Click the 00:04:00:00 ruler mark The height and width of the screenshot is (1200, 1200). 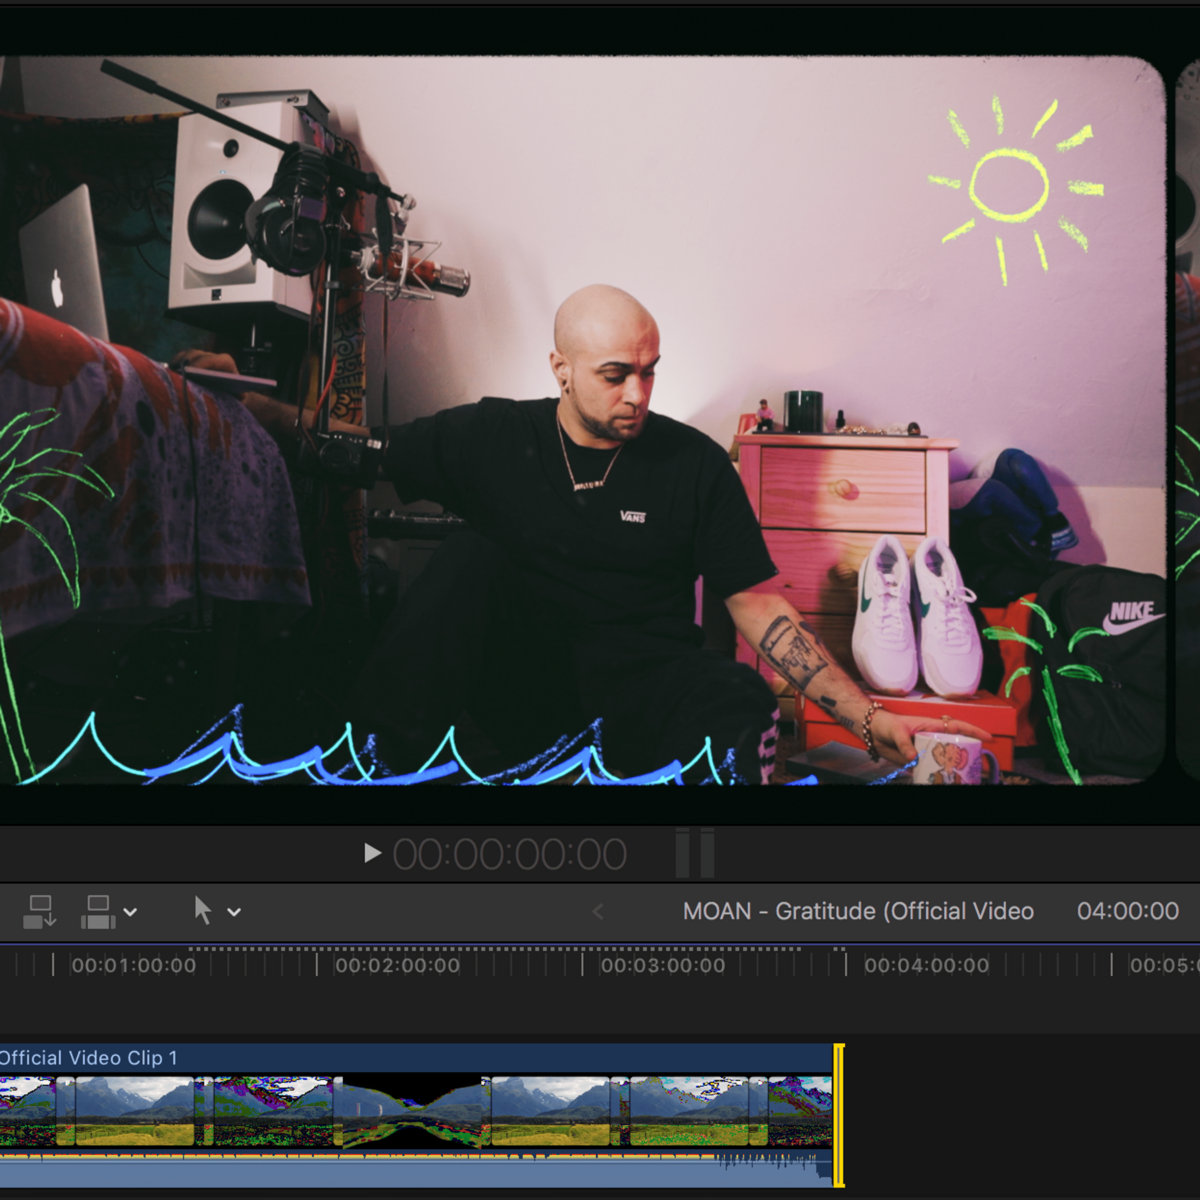pyautogui.click(x=846, y=965)
